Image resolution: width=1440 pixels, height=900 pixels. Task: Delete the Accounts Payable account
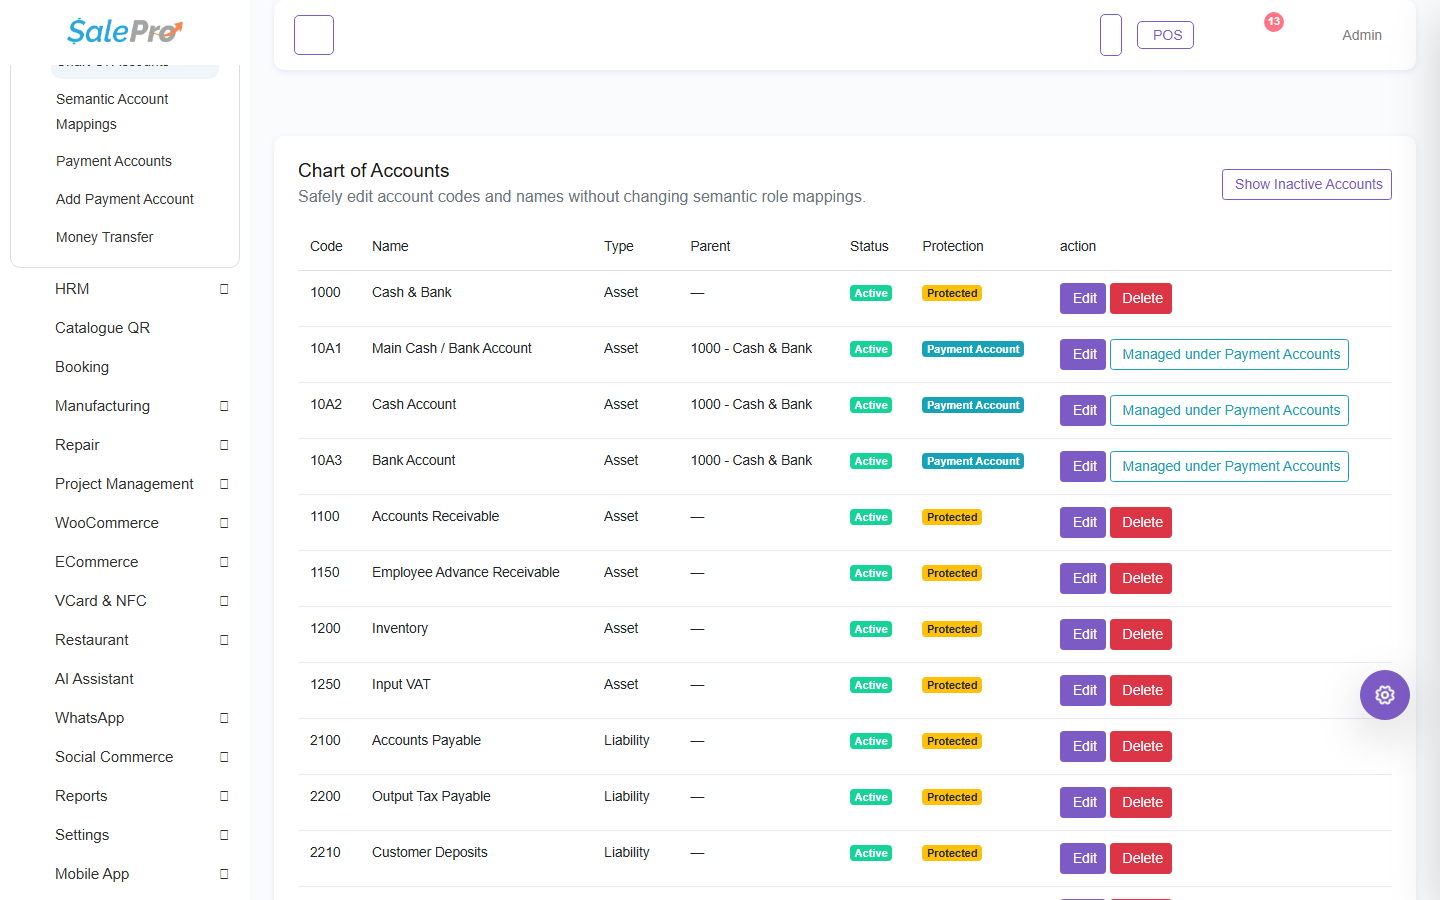coord(1141,746)
